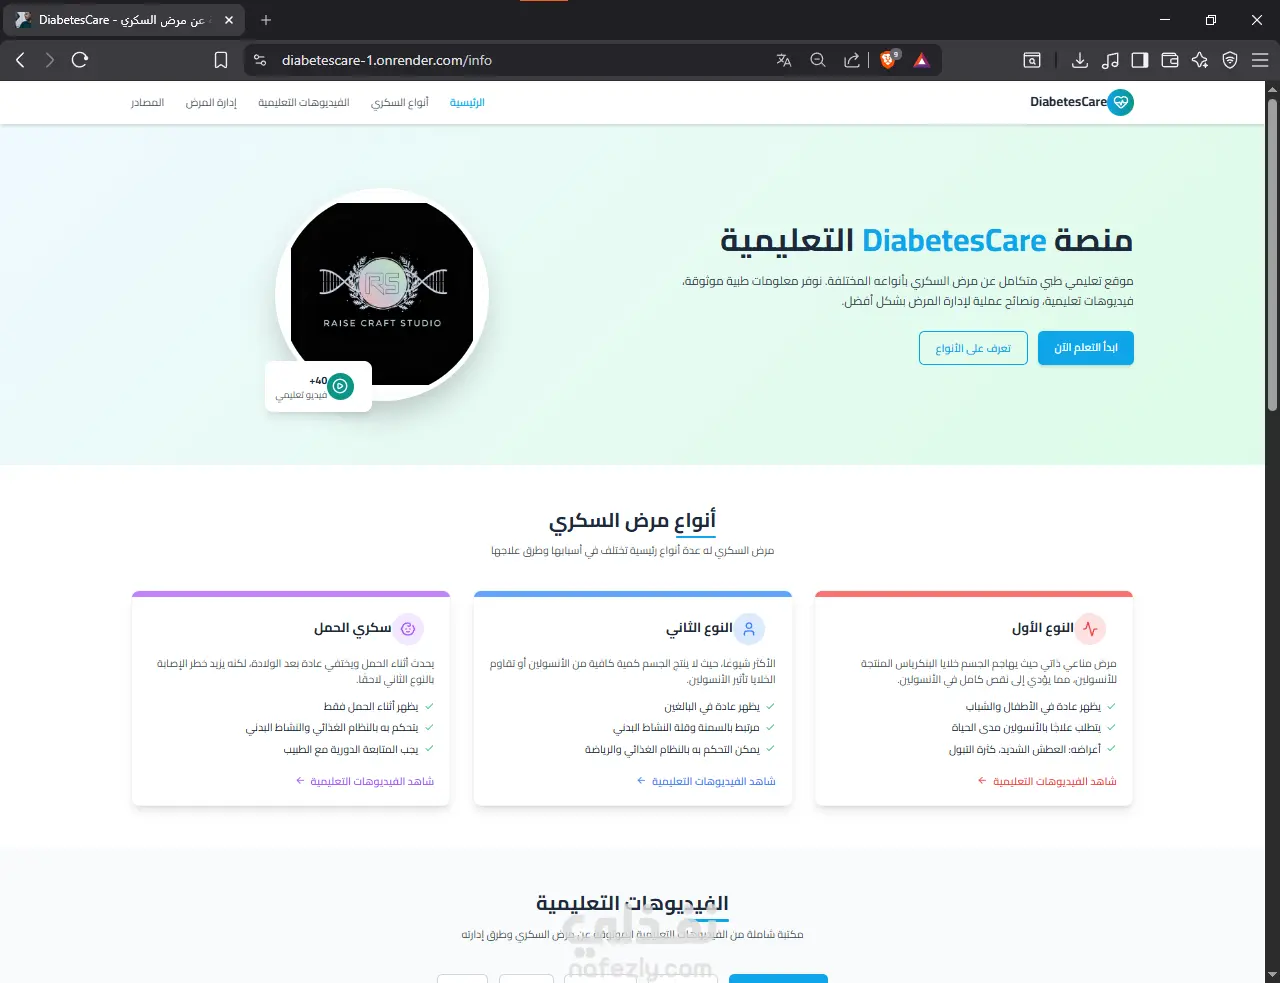Open Brave Shields lion icon
The height and width of the screenshot is (983, 1280).
tap(888, 60)
